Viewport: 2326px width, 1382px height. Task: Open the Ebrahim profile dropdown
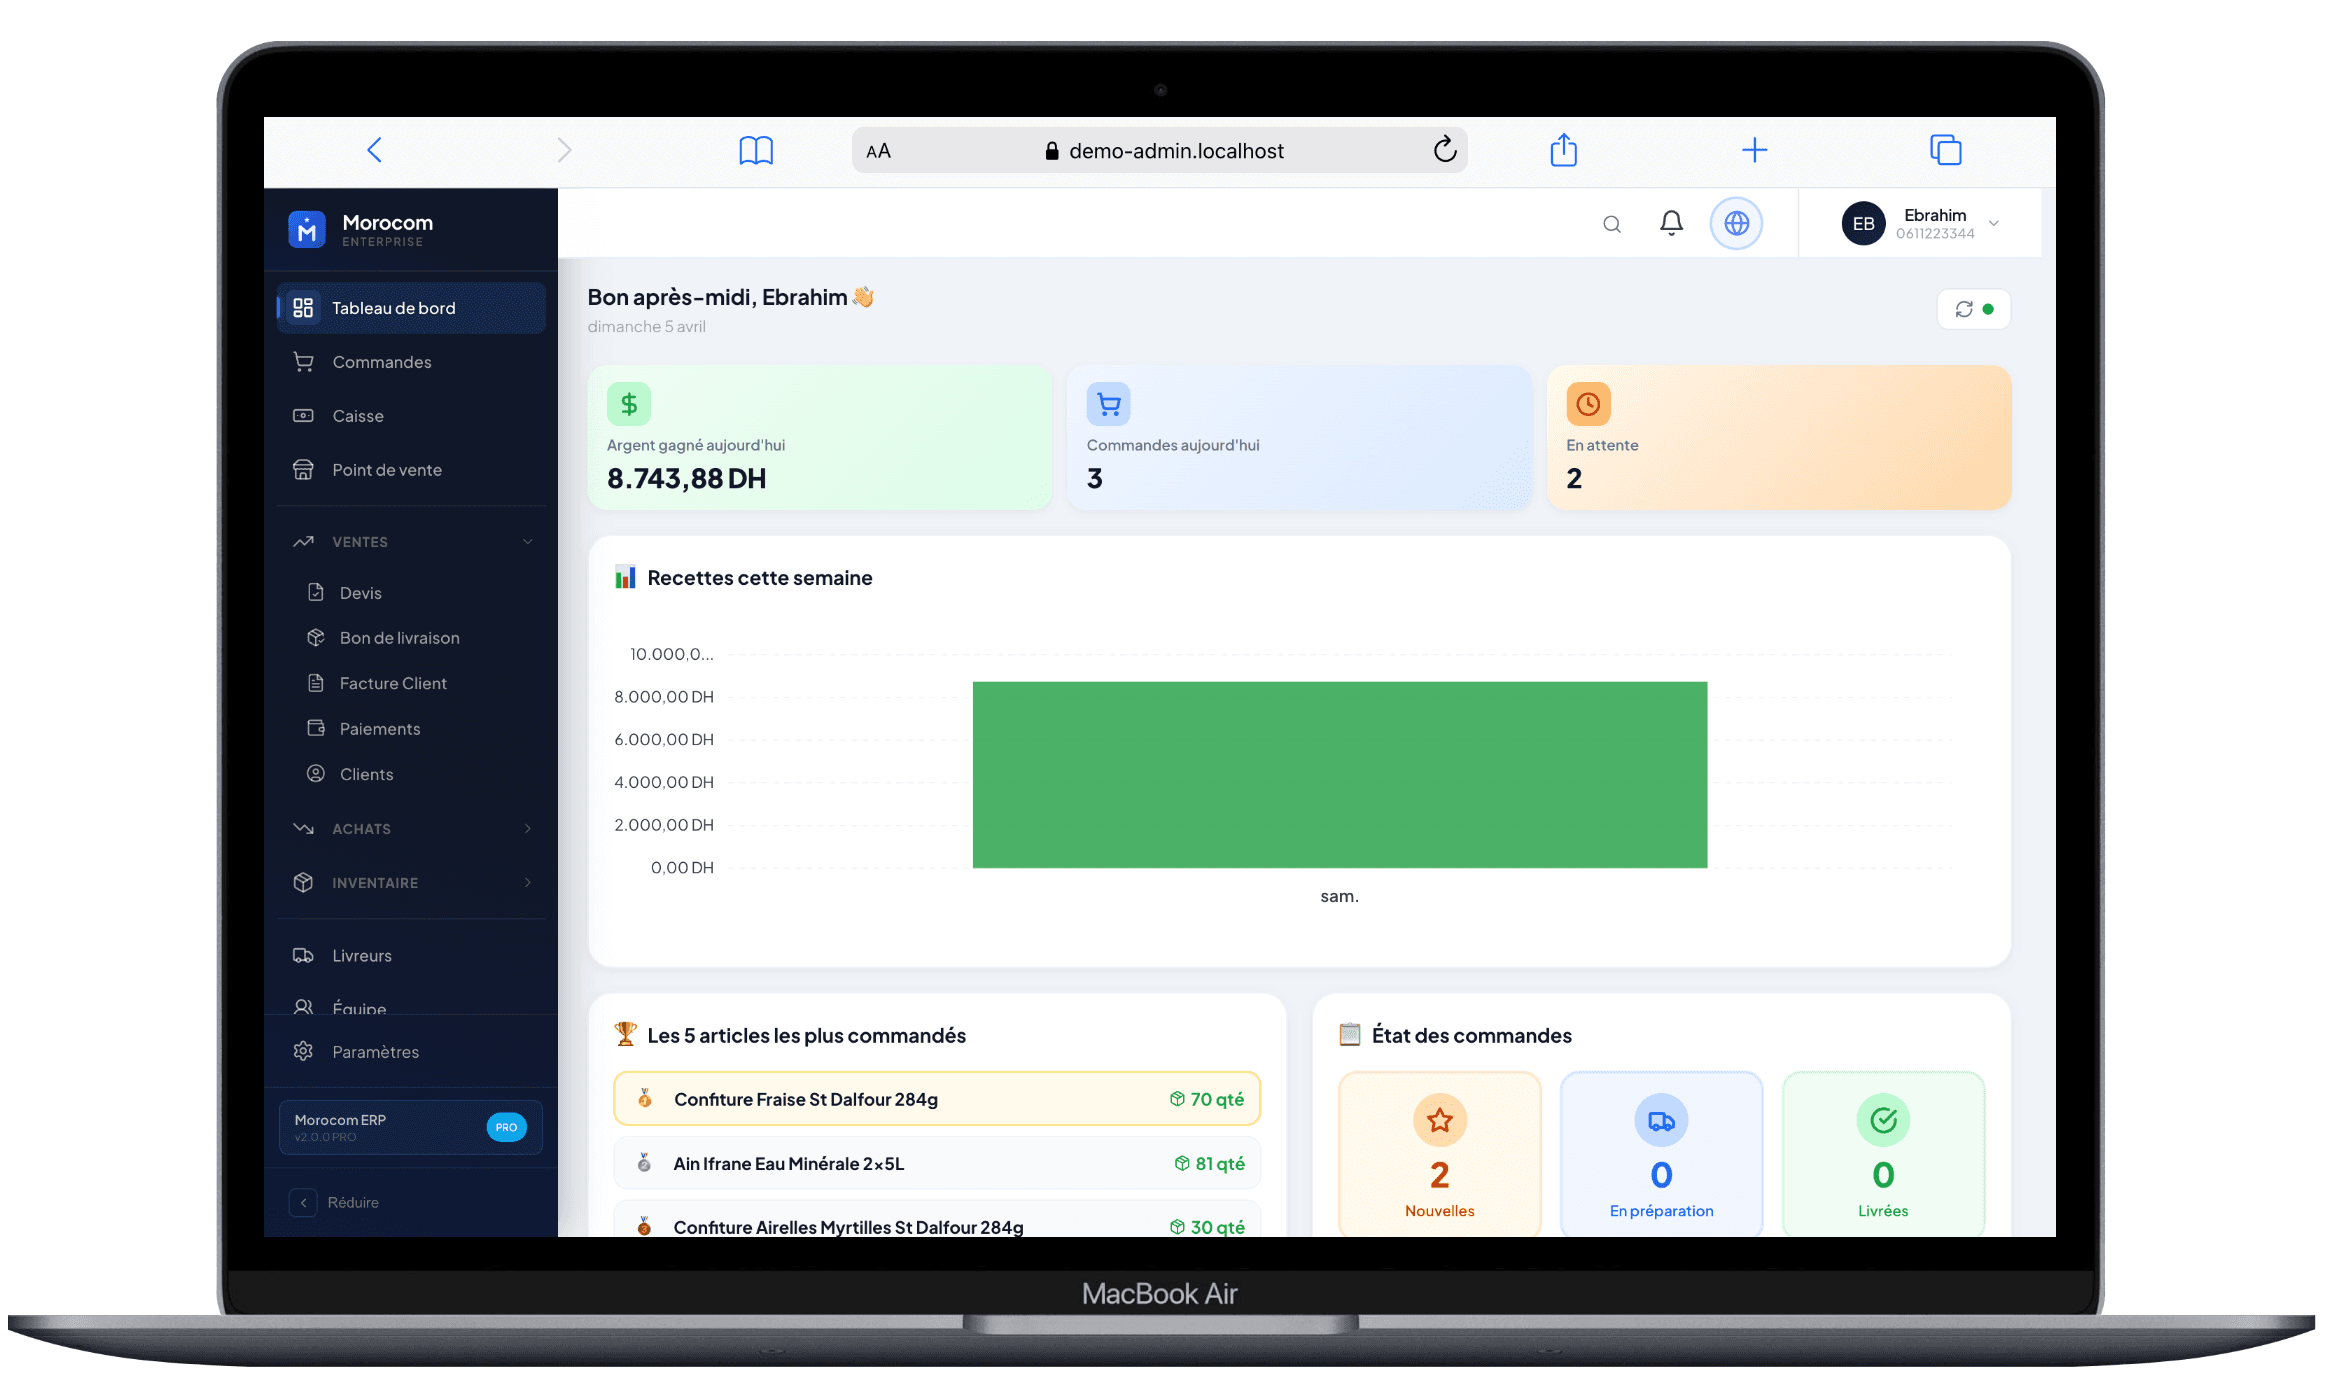click(1993, 223)
